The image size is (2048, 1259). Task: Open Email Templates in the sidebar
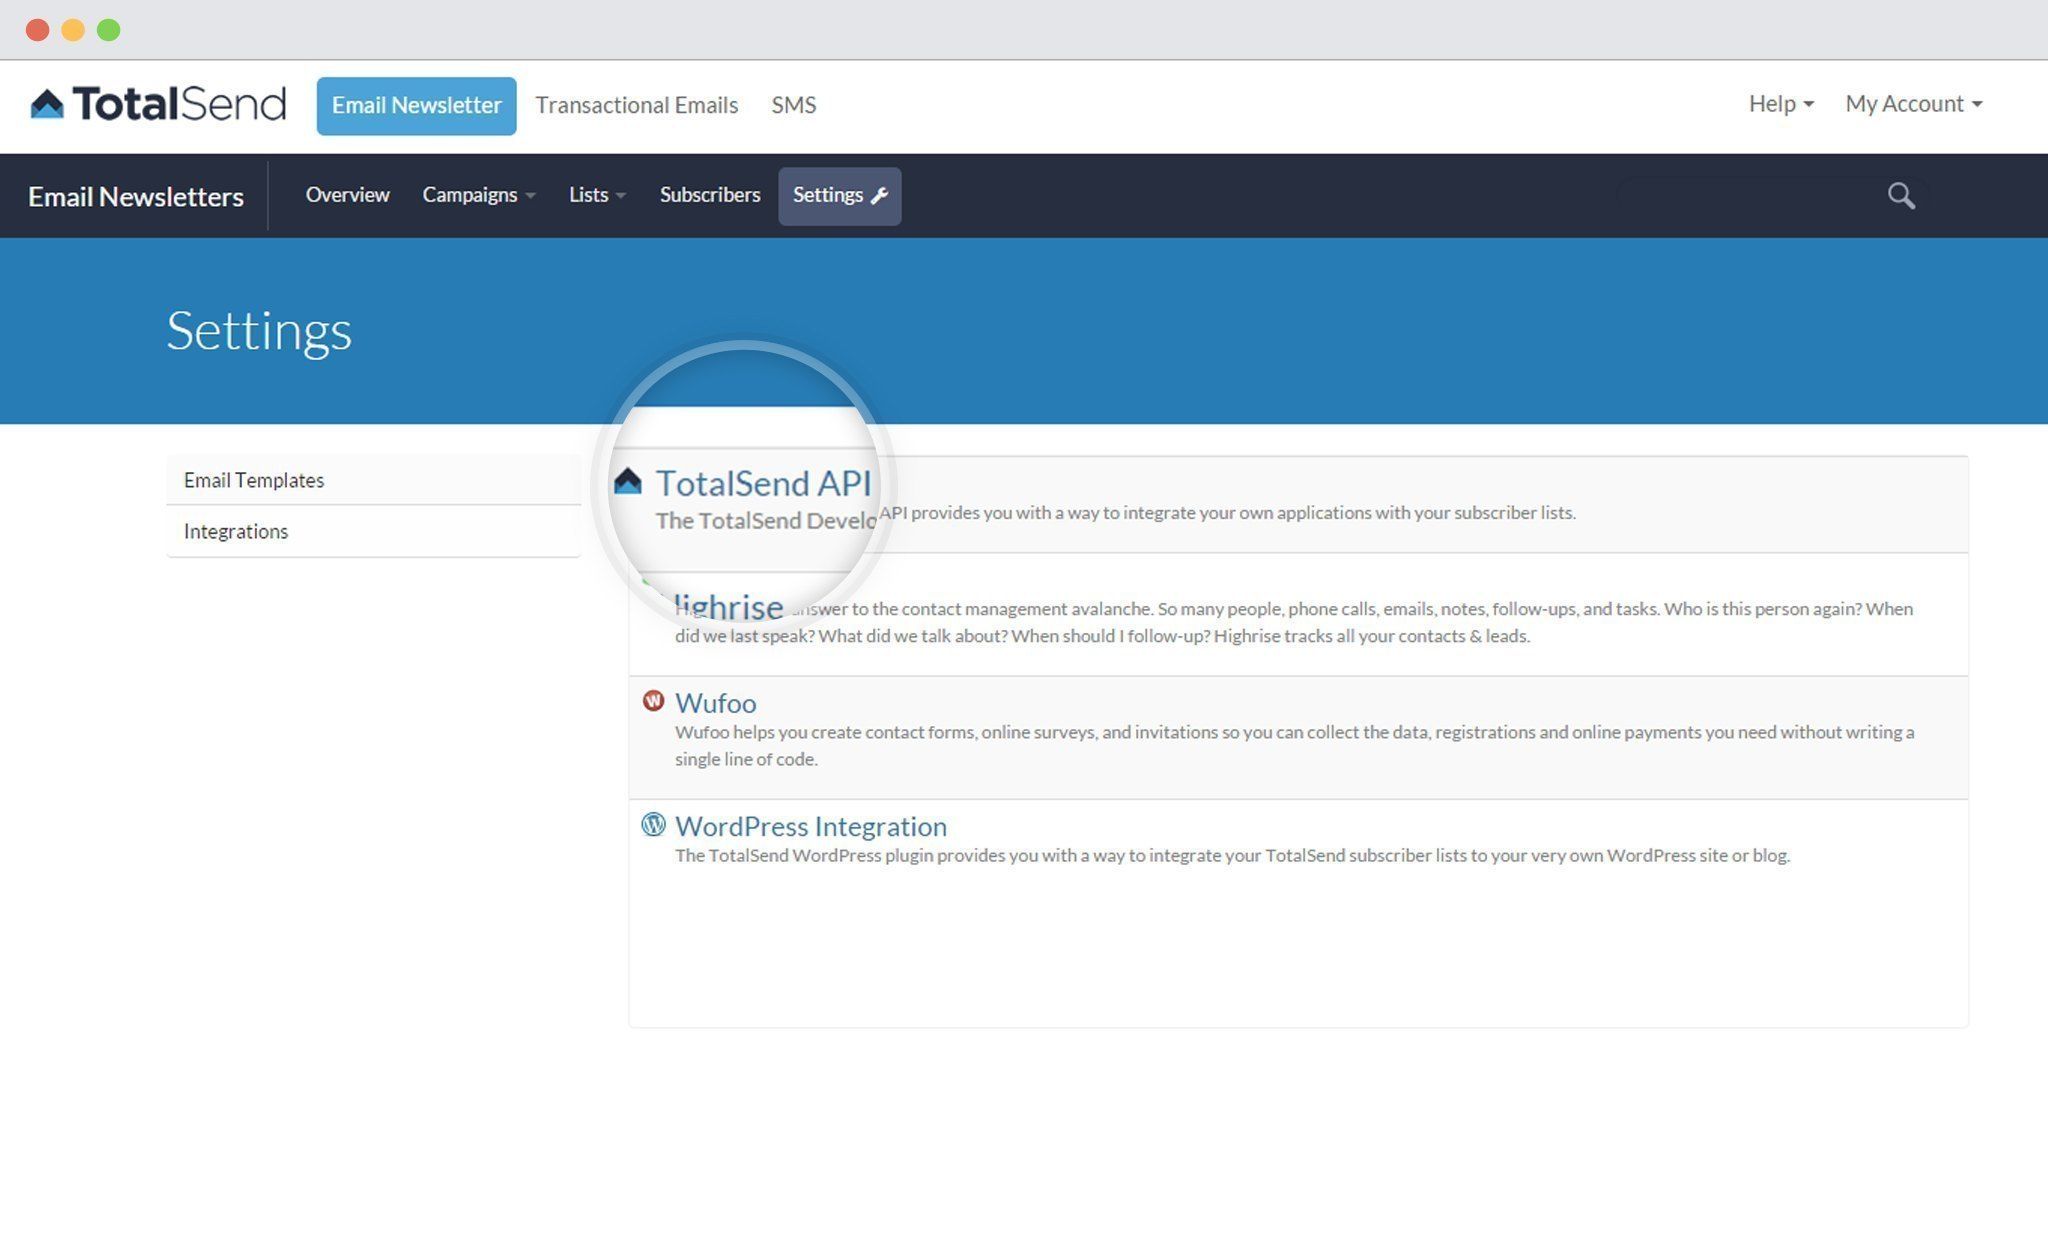(x=373, y=480)
